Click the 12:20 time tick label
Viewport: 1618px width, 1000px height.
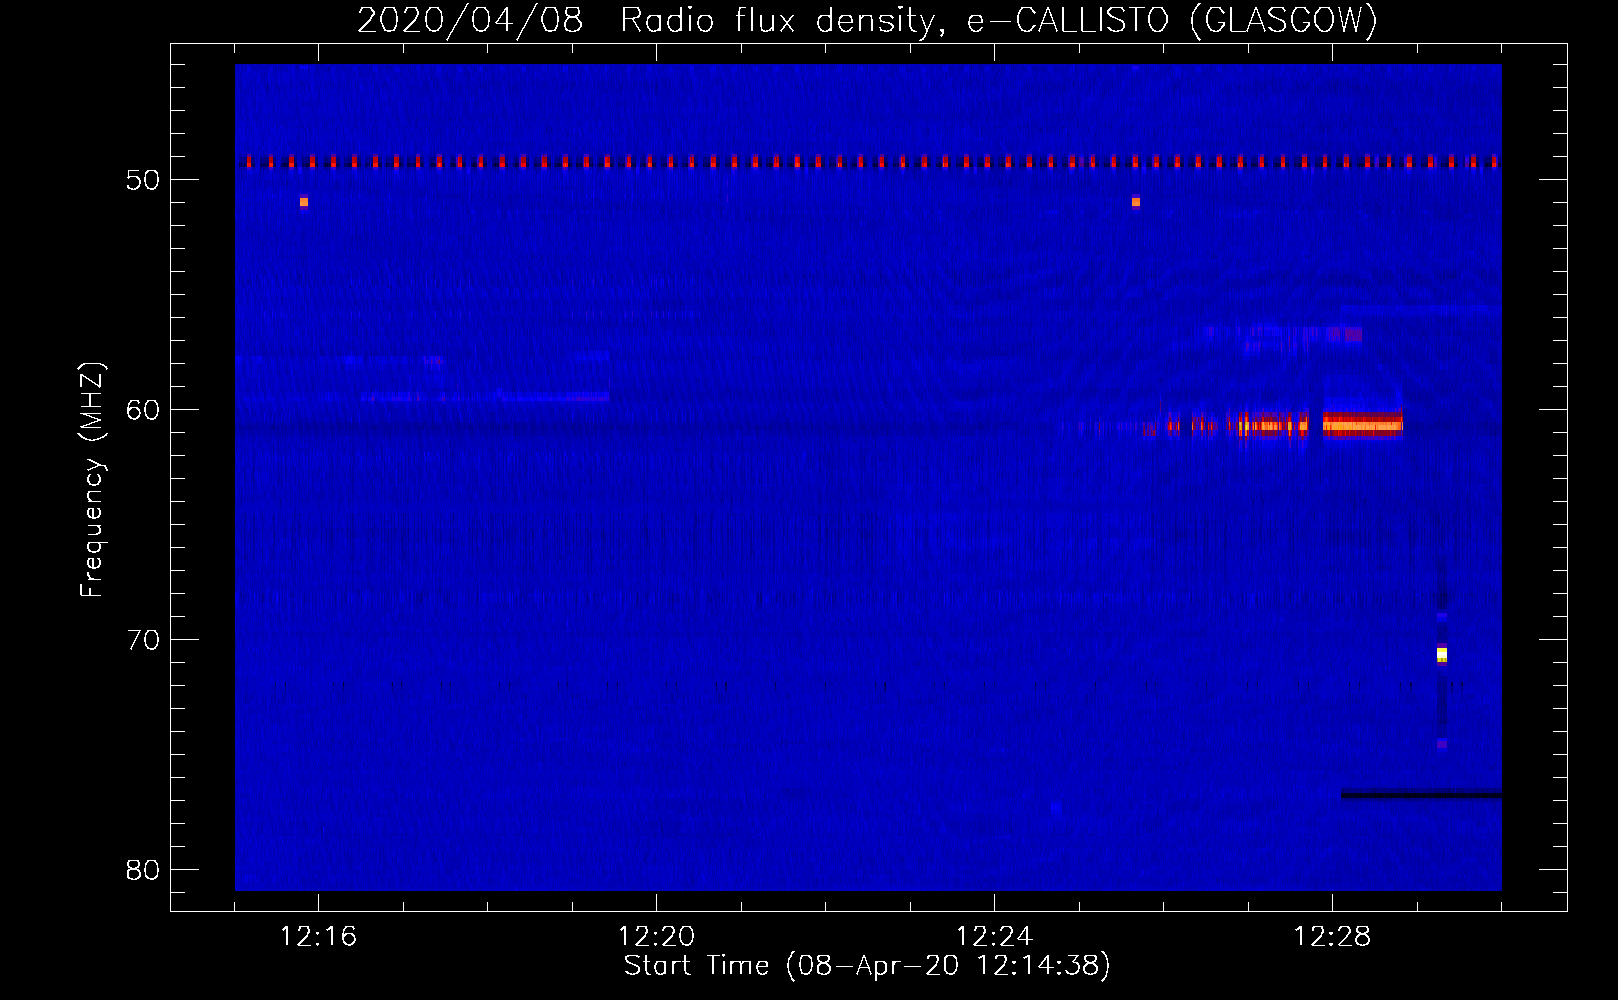pos(656,937)
